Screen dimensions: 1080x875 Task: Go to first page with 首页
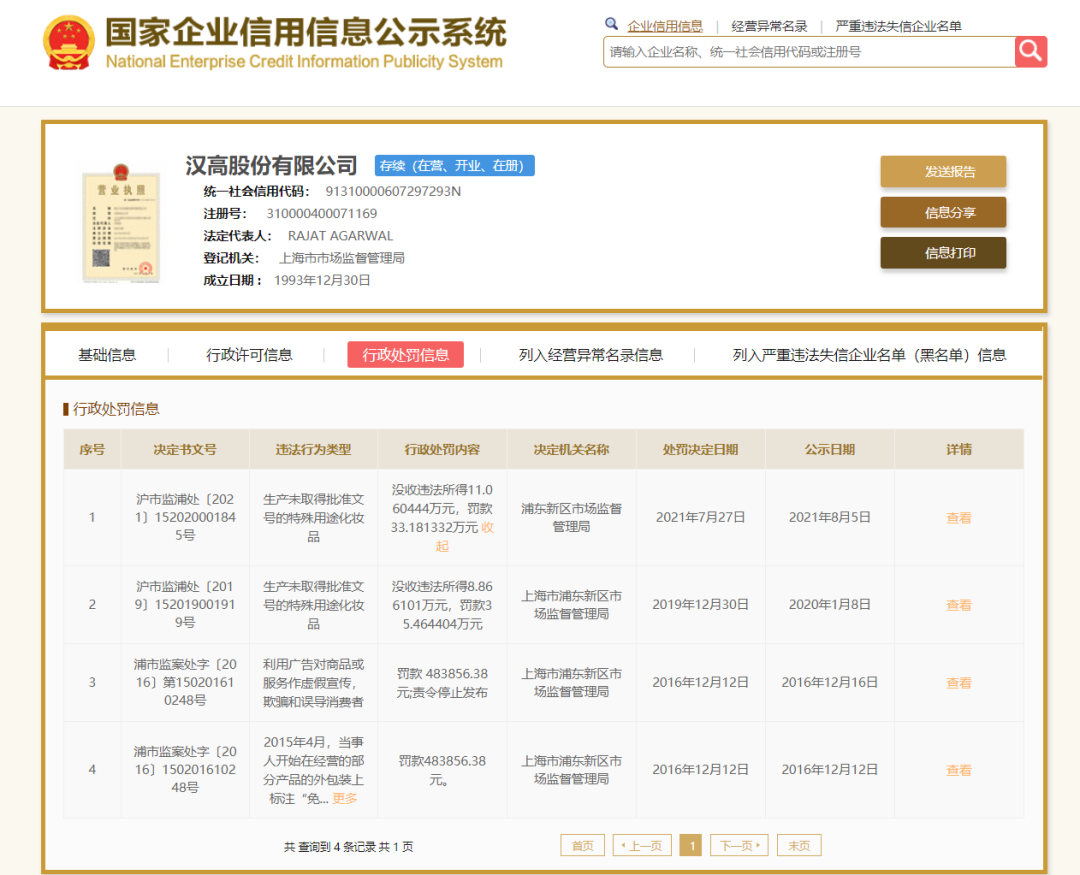[x=583, y=845]
